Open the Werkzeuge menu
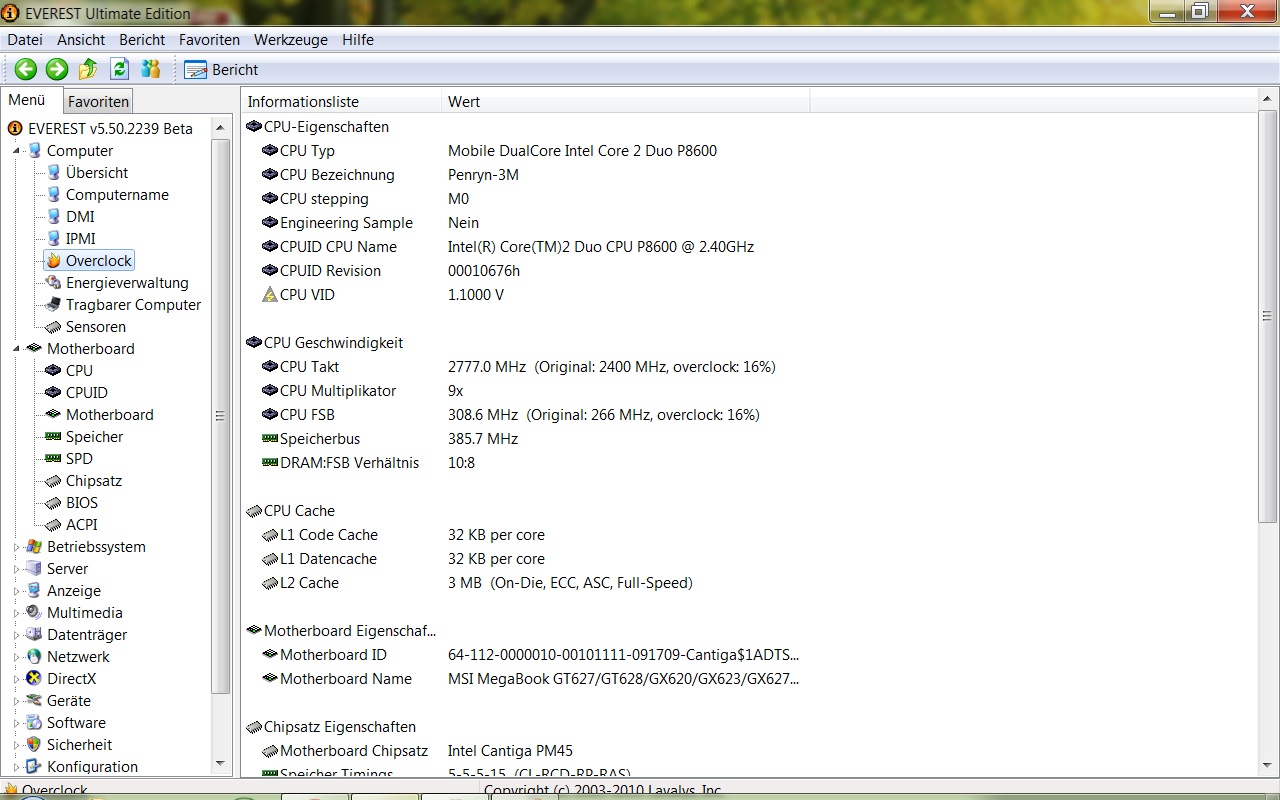This screenshot has height=800, width=1280. 291,40
